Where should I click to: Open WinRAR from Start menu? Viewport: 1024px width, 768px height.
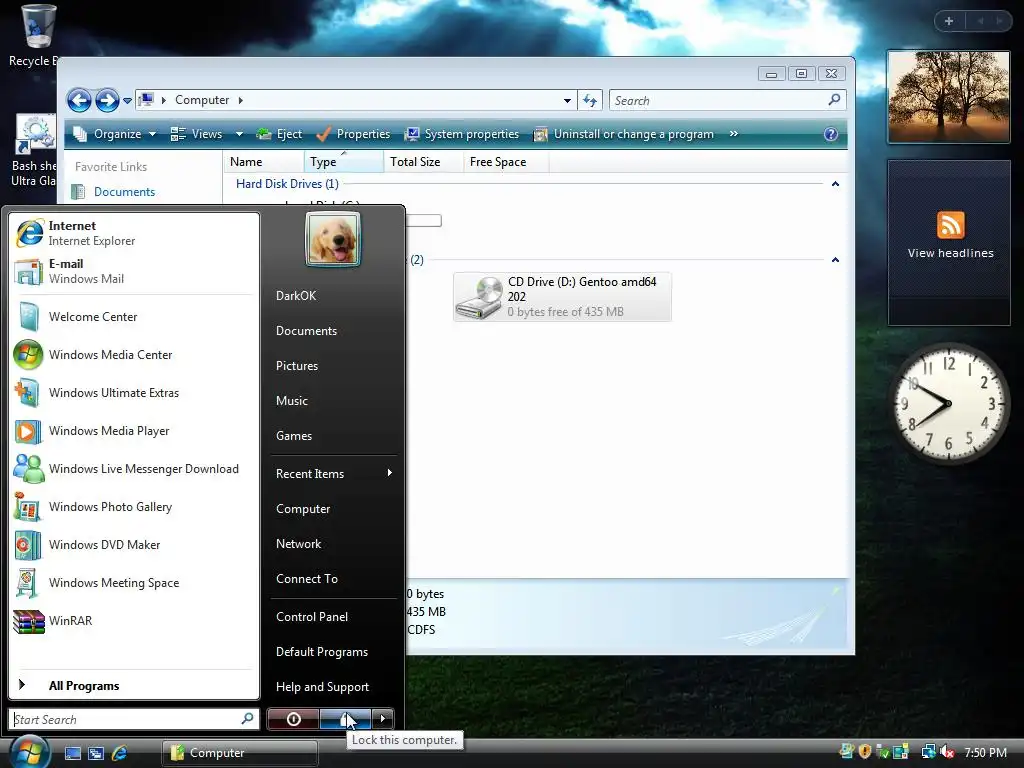(134, 620)
